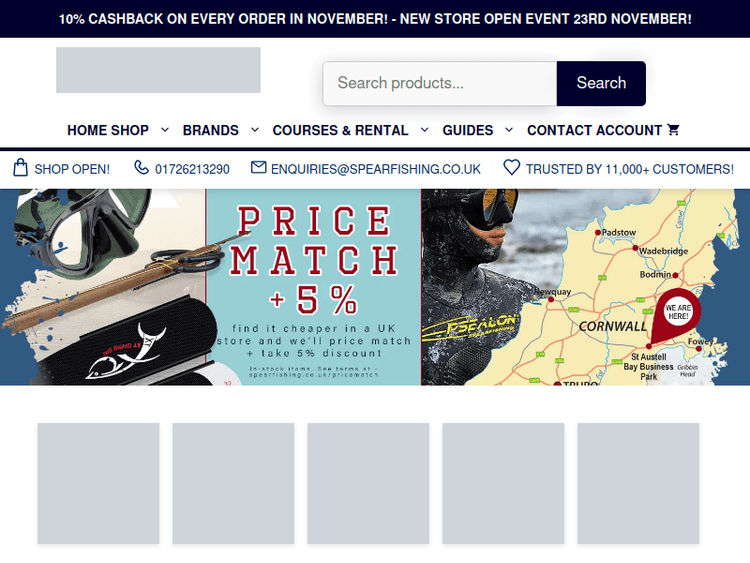Click the shopping bag Shop Open icon
Image resolution: width=750 pixels, height=563 pixels.
[x=20, y=168]
